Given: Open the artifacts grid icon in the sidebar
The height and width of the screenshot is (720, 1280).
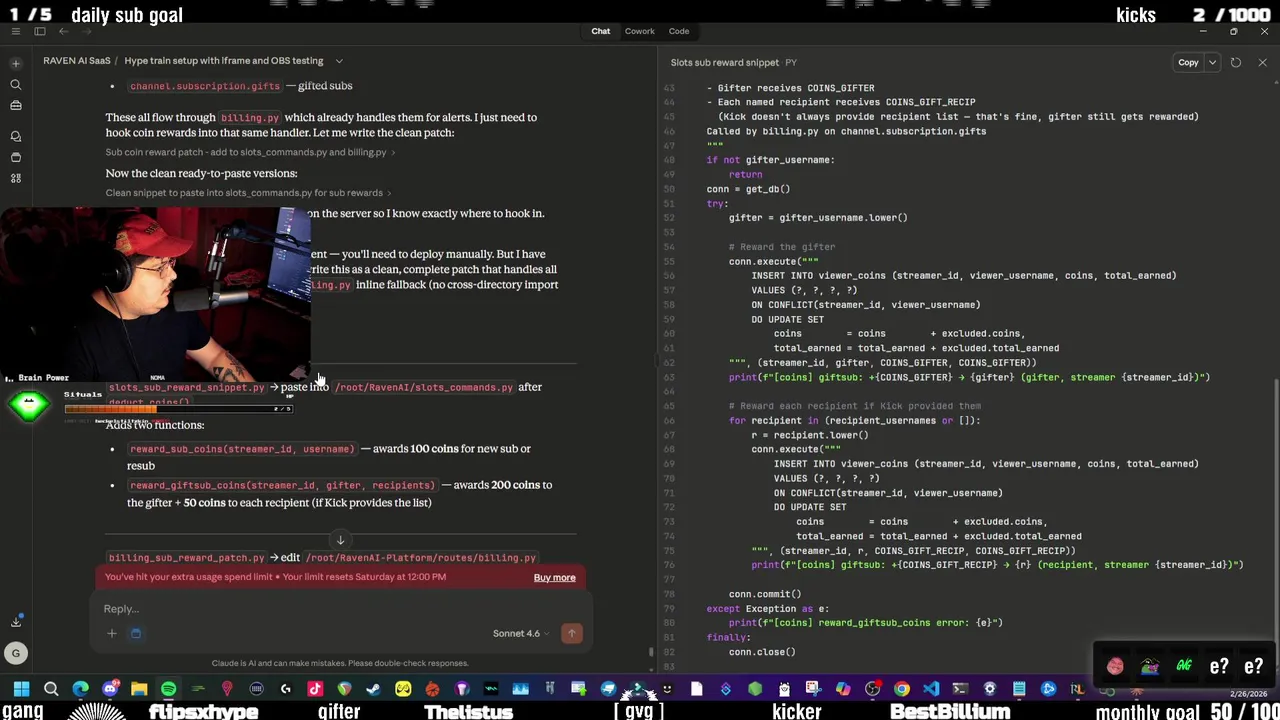Looking at the screenshot, I should click(16, 178).
